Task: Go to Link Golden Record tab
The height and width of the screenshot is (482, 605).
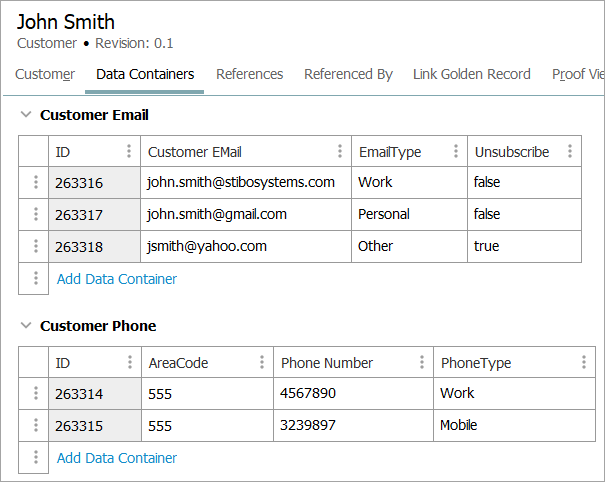Action: [x=471, y=74]
